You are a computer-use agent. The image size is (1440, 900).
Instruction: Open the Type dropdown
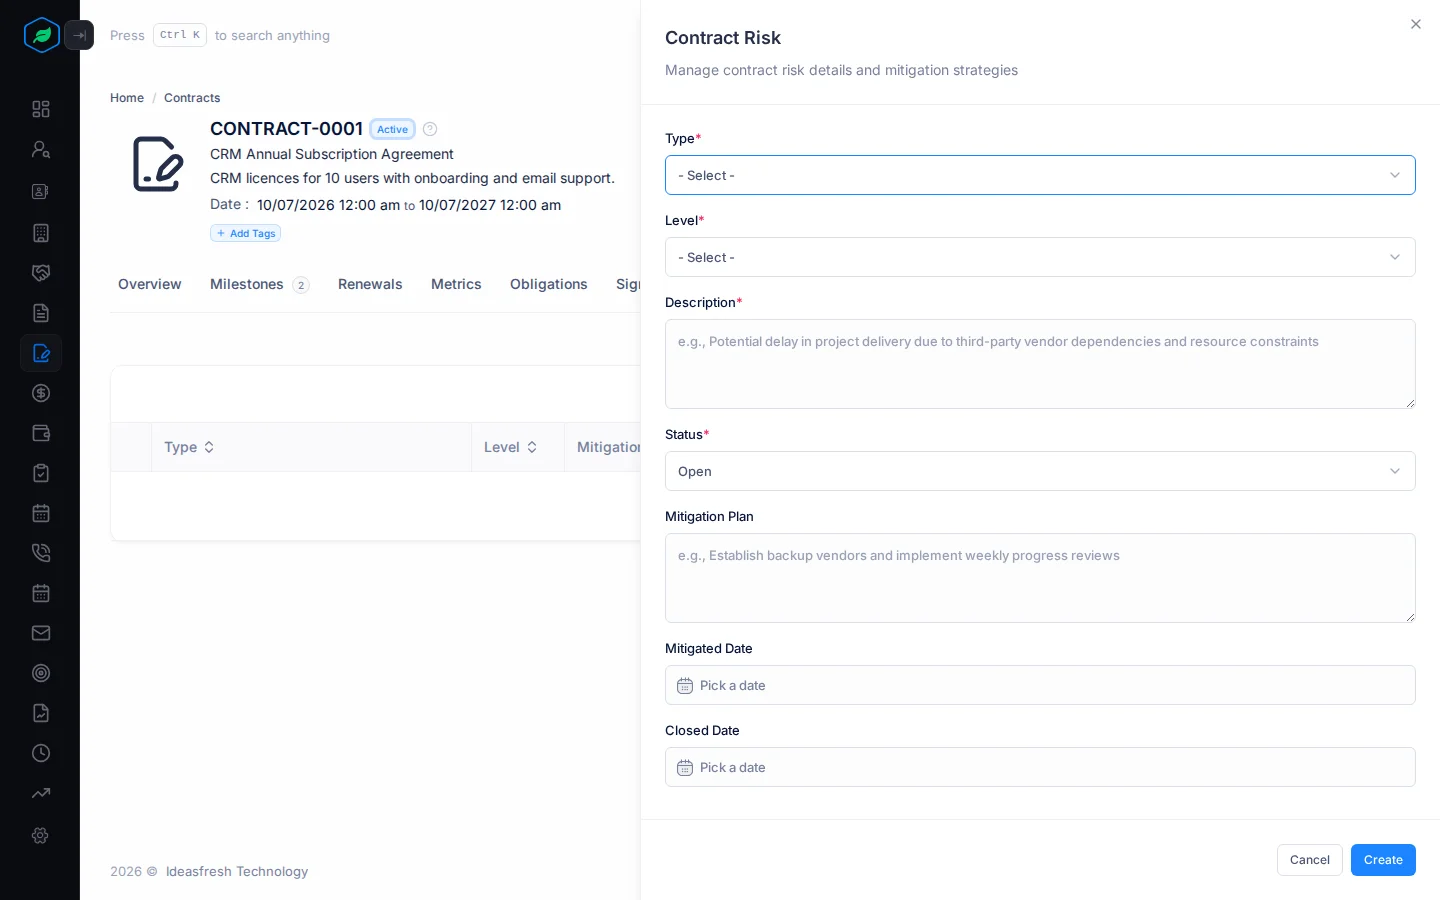point(1040,175)
